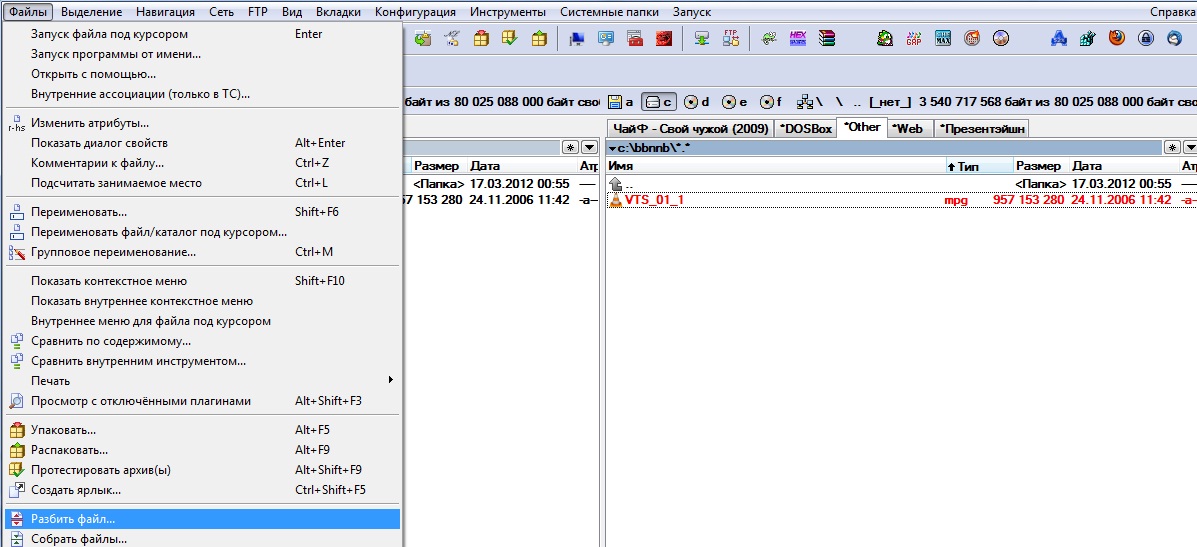Open the FTP connection toolbar icon
Screen dimensions: 1197x547
(x=731, y=38)
